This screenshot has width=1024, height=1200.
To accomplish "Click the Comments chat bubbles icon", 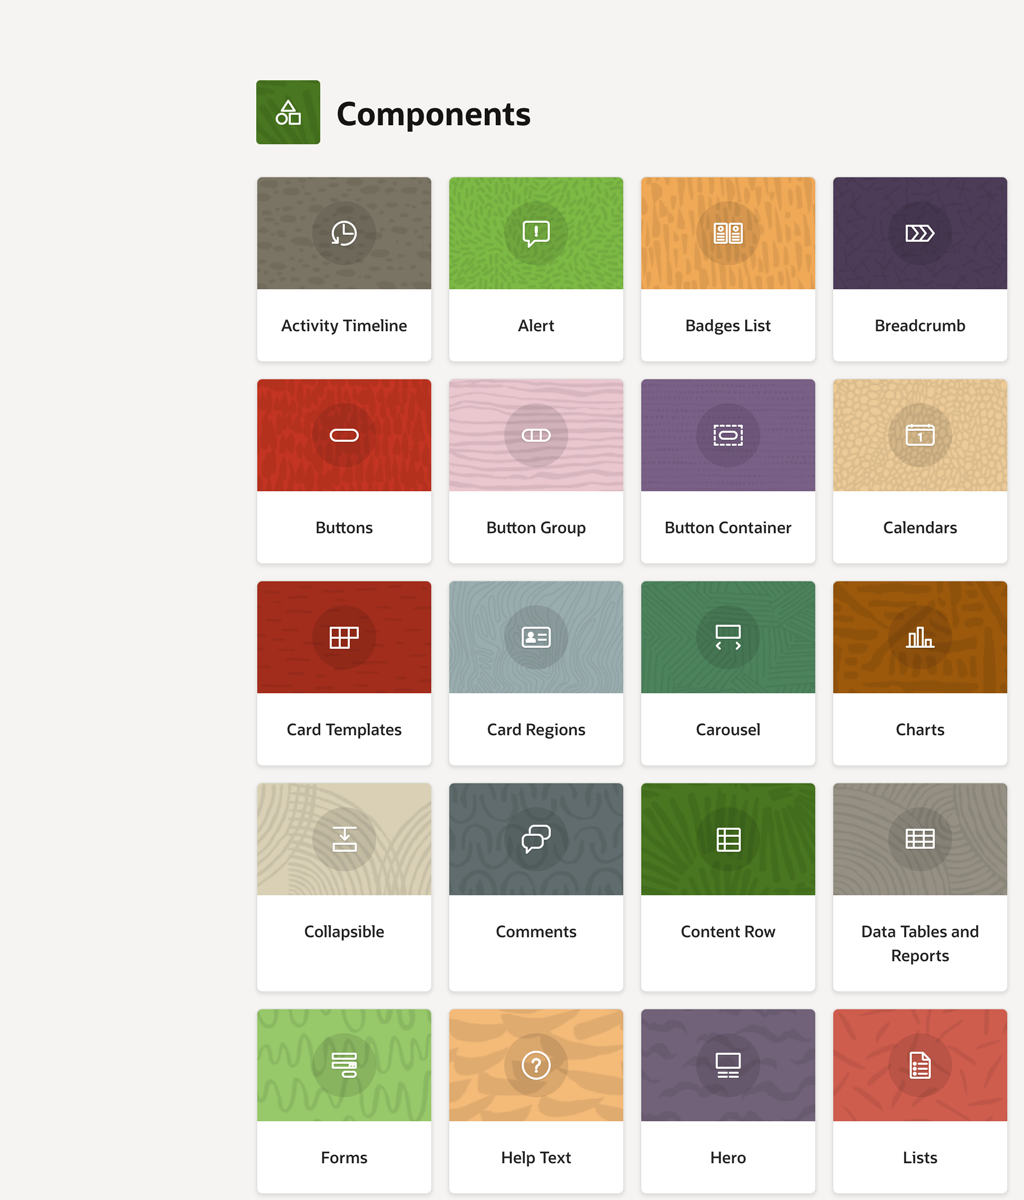I will (x=536, y=839).
